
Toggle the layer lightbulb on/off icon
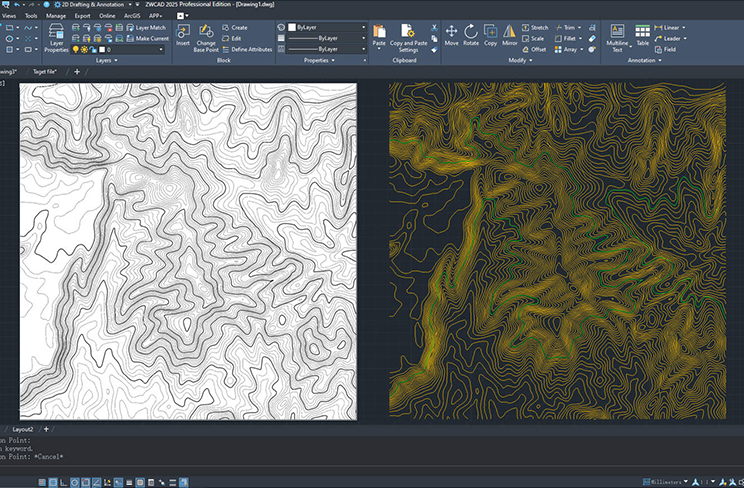77,48
